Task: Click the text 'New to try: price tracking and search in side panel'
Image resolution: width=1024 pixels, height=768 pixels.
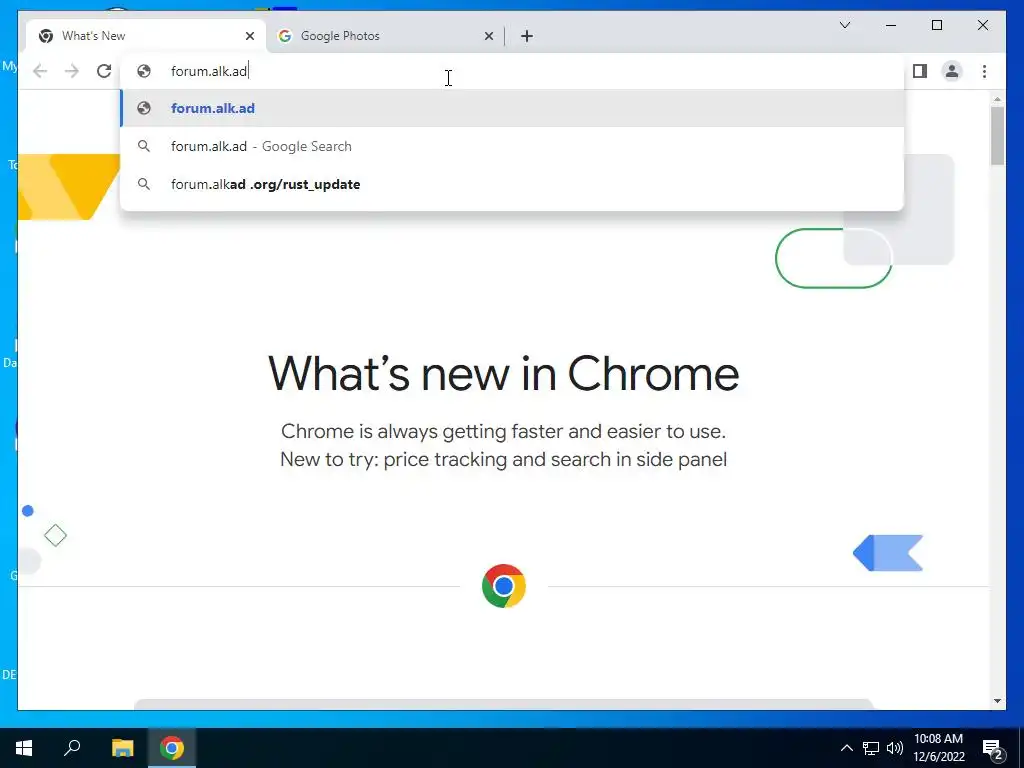Action: [504, 459]
